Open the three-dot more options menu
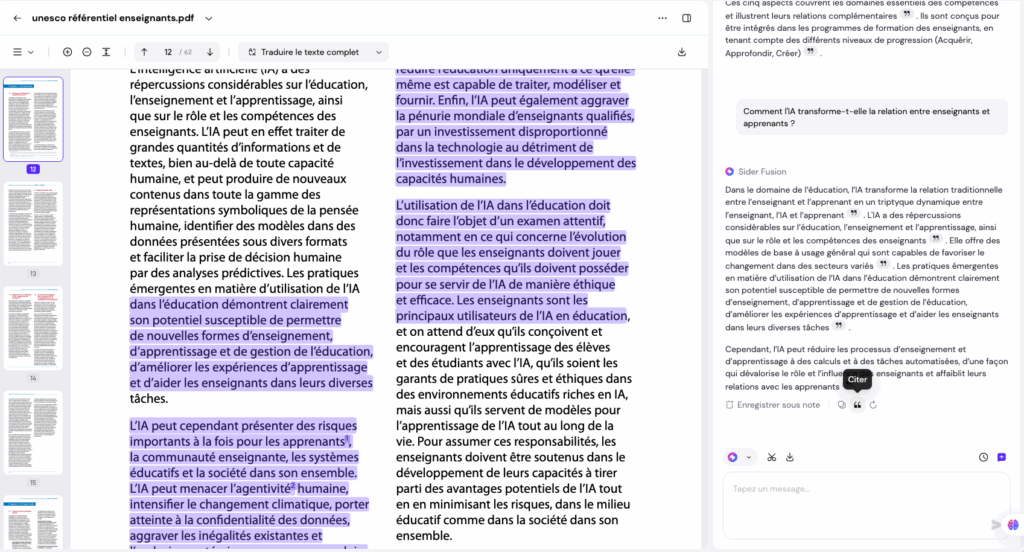 click(x=662, y=18)
